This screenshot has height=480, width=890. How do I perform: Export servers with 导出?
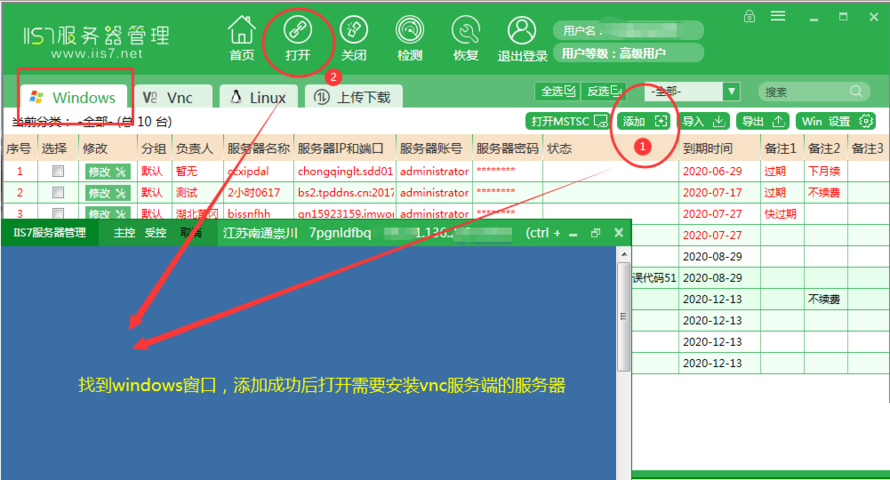763,121
